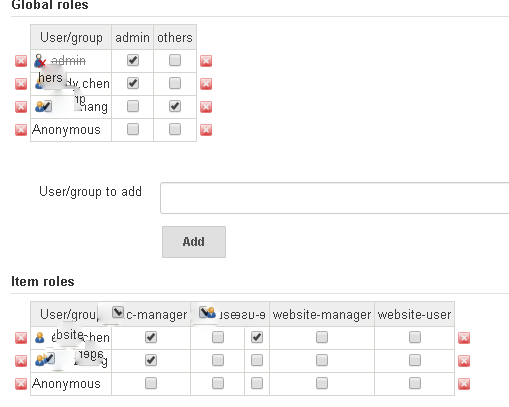Click Anonymous entry in Item roles
The width and height of the screenshot is (509, 407).
66,384
